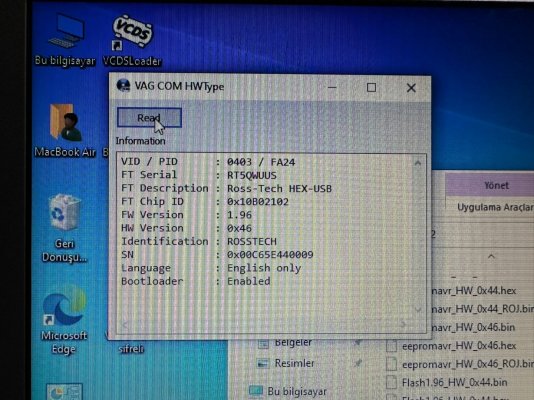Open the Yönet ribbon tab
The height and width of the screenshot is (400, 534).
(x=496, y=186)
